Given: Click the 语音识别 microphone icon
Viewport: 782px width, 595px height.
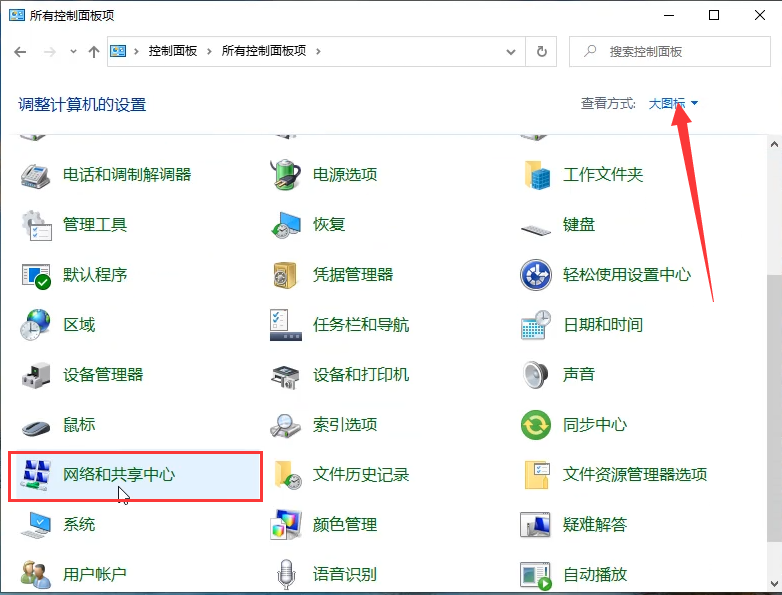Looking at the screenshot, I should click(286, 575).
